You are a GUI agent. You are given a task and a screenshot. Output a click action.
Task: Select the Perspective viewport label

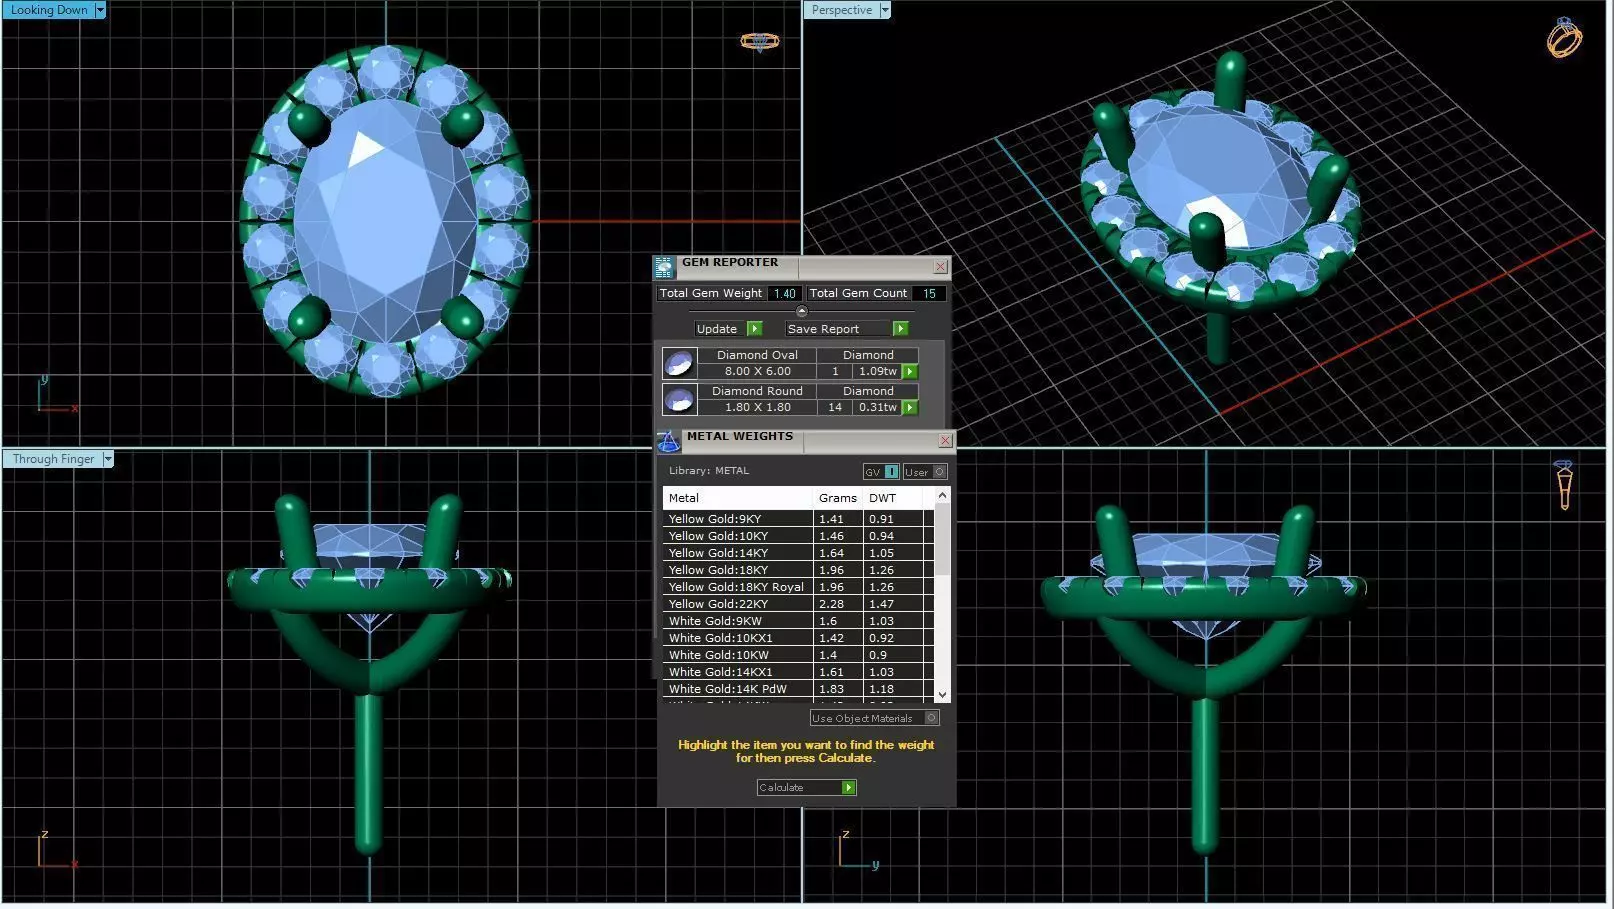coord(841,10)
